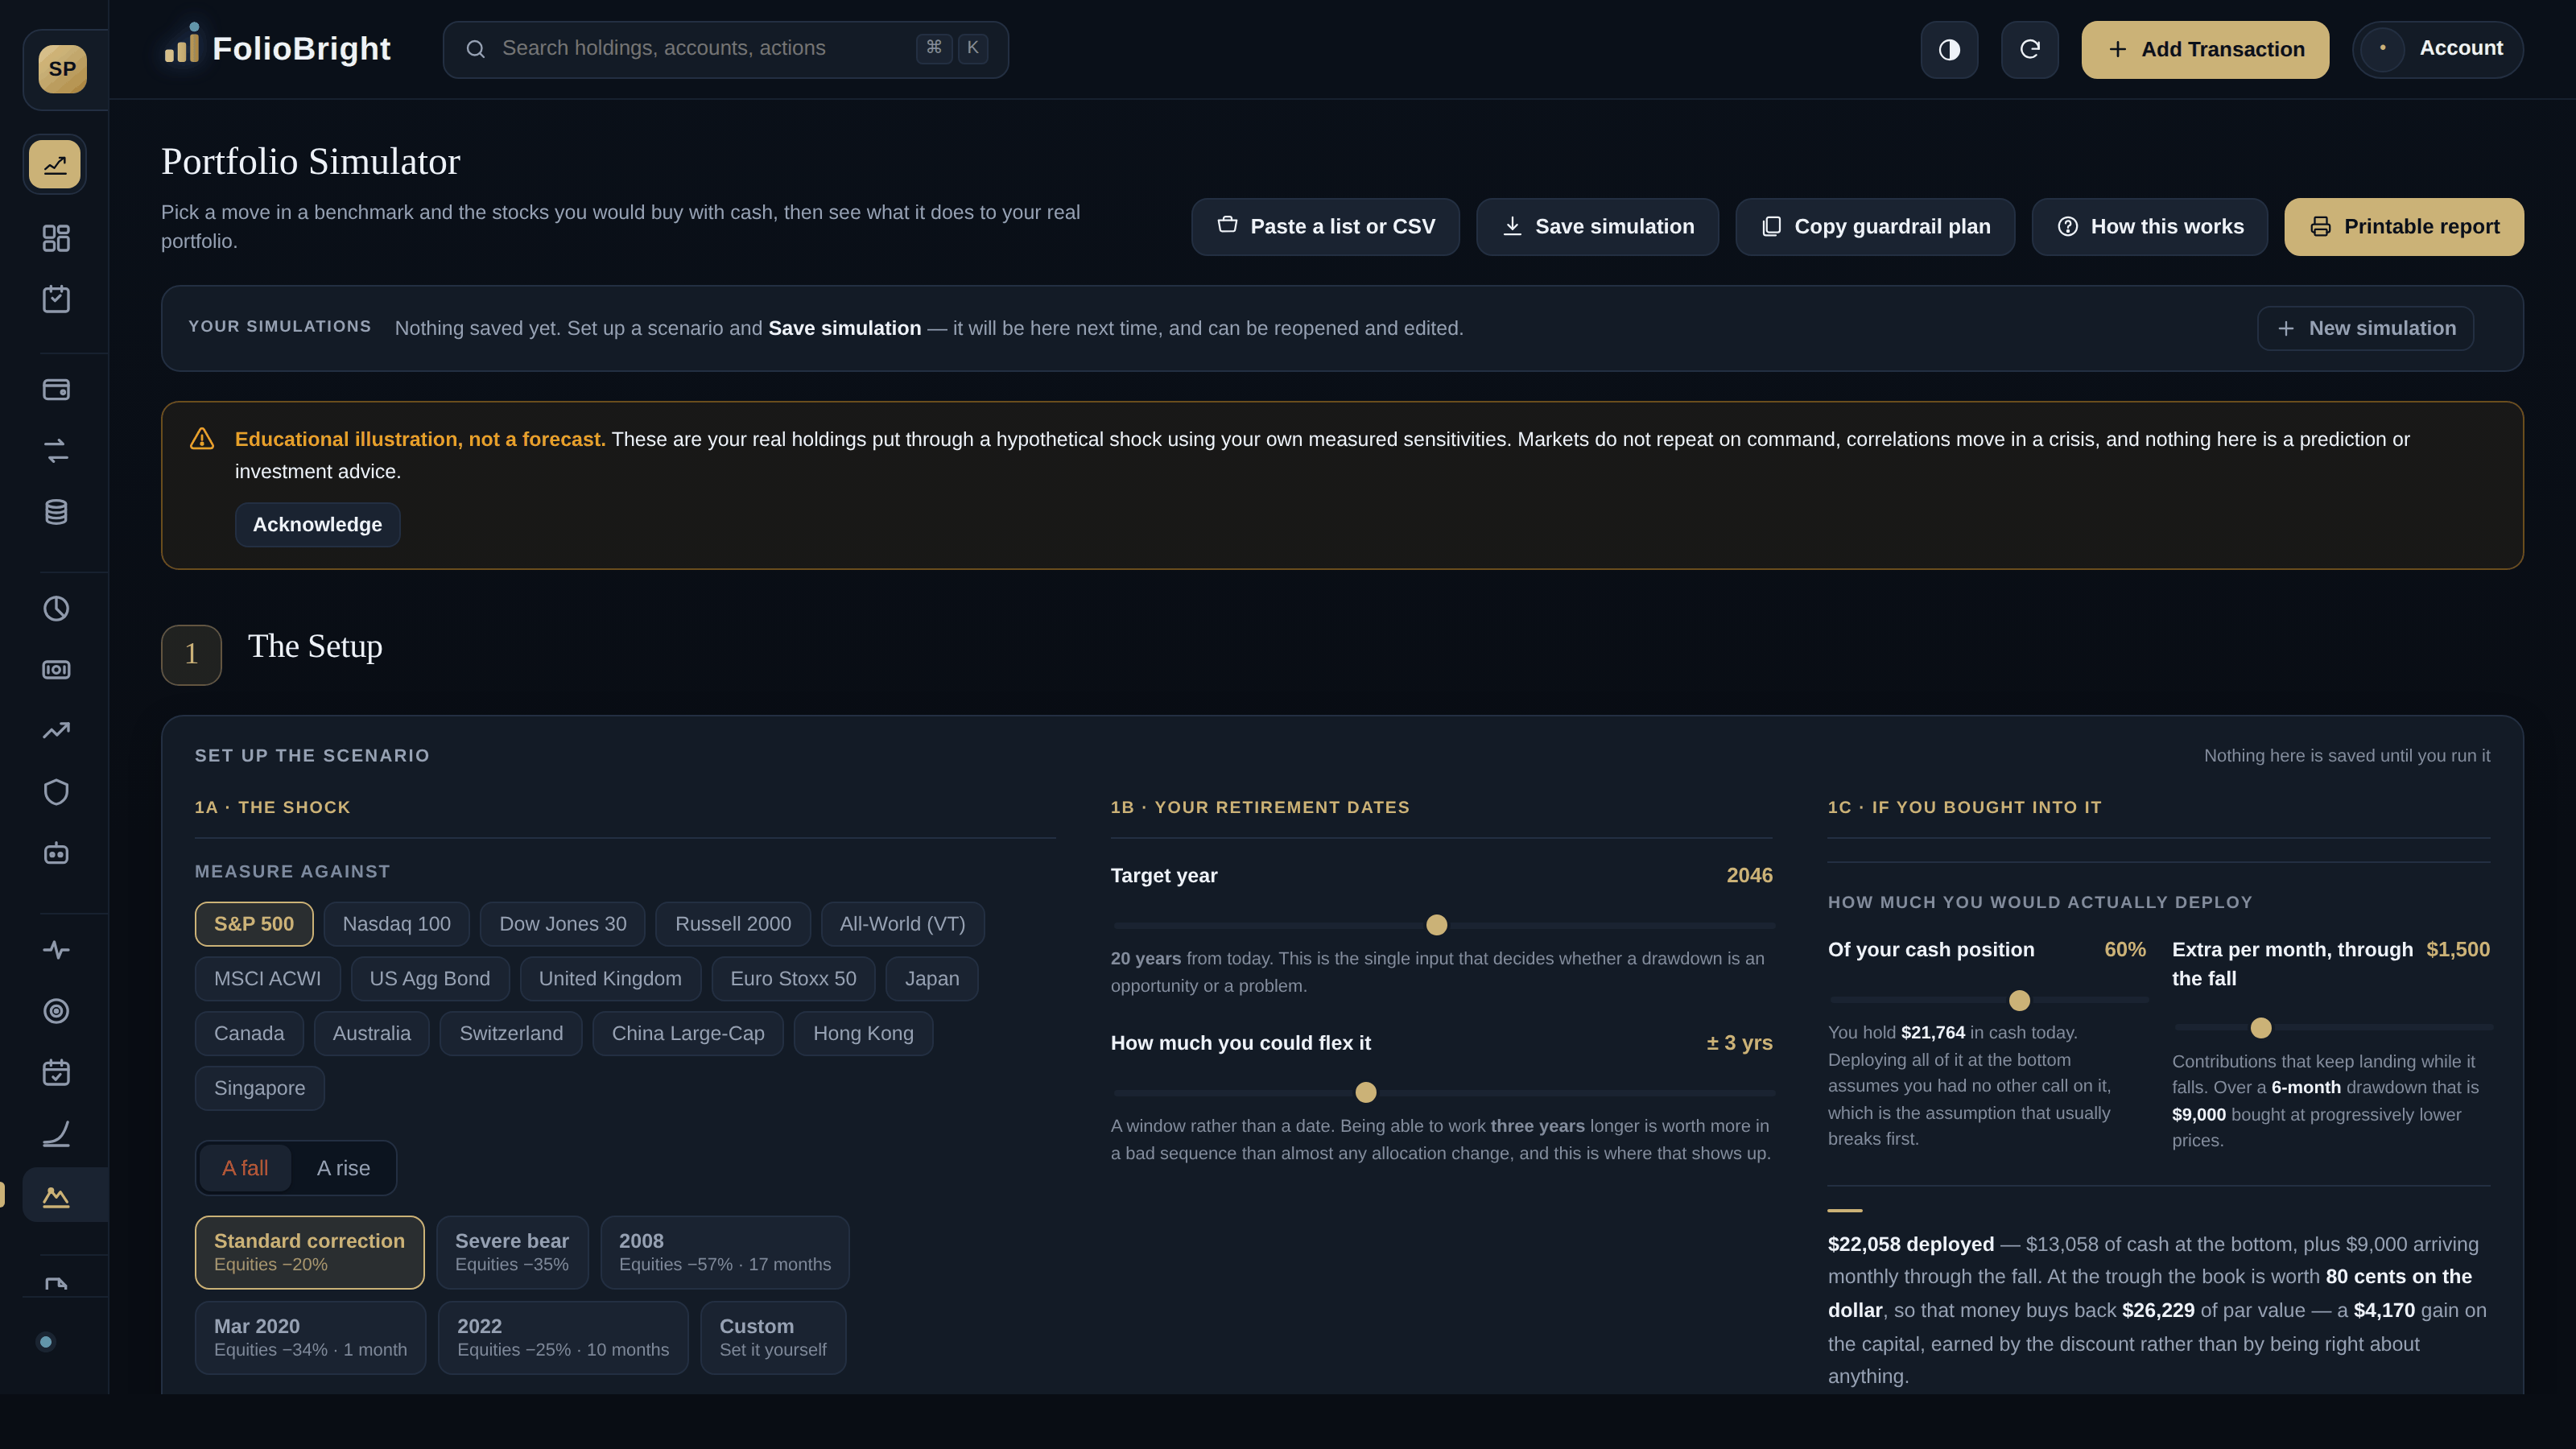Viewport: 2576px width, 1449px height.
Task: Select the Hong Kong benchmark chip
Action: tap(863, 1033)
